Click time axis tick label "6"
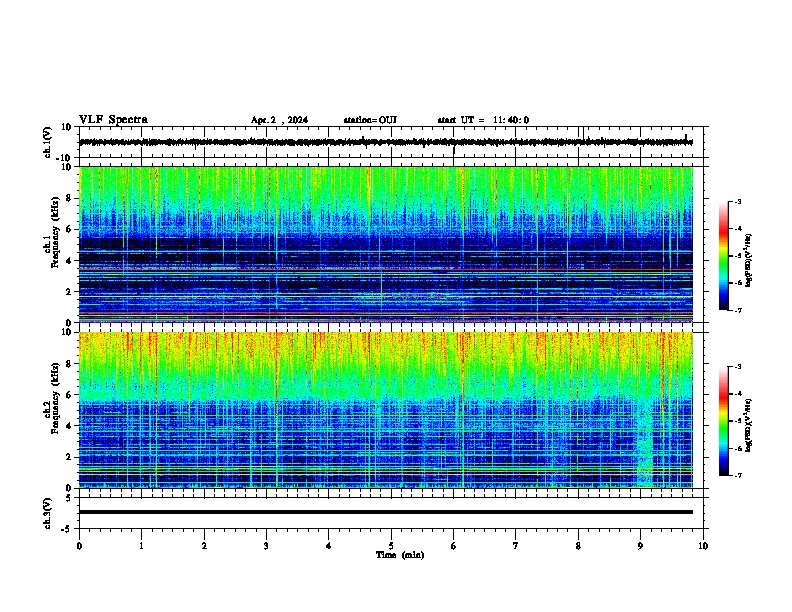Viewport: 792px width, 612px height. pos(453,546)
